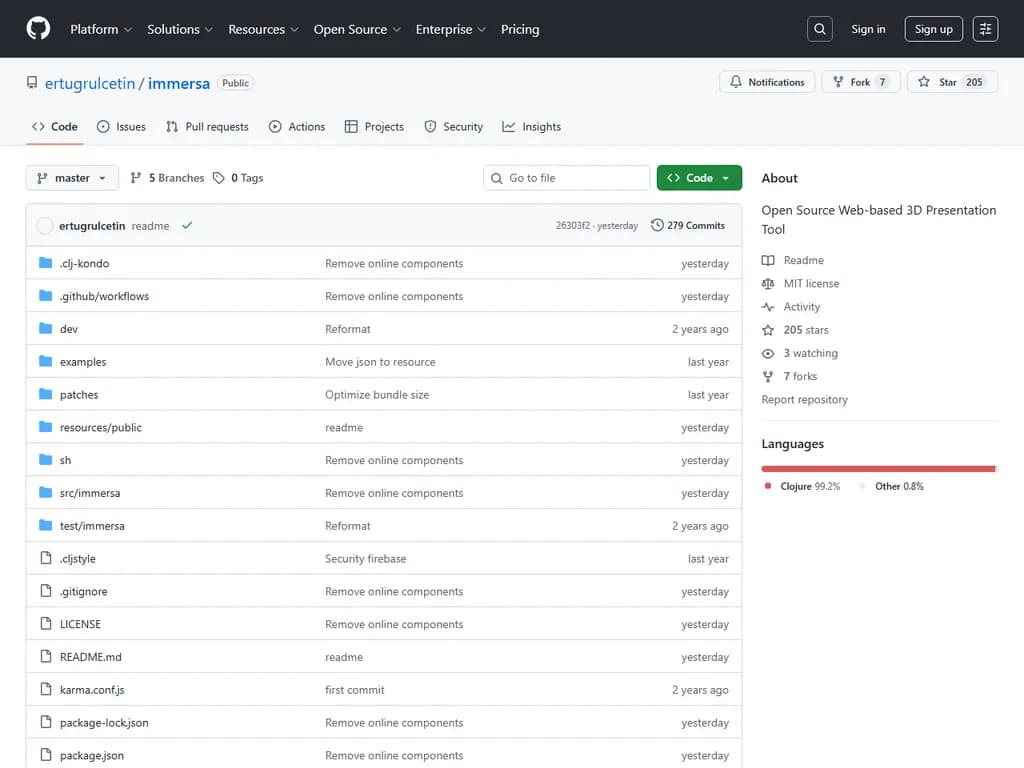Open the green Code dropdown
This screenshot has width=1024, height=768.
(x=699, y=178)
